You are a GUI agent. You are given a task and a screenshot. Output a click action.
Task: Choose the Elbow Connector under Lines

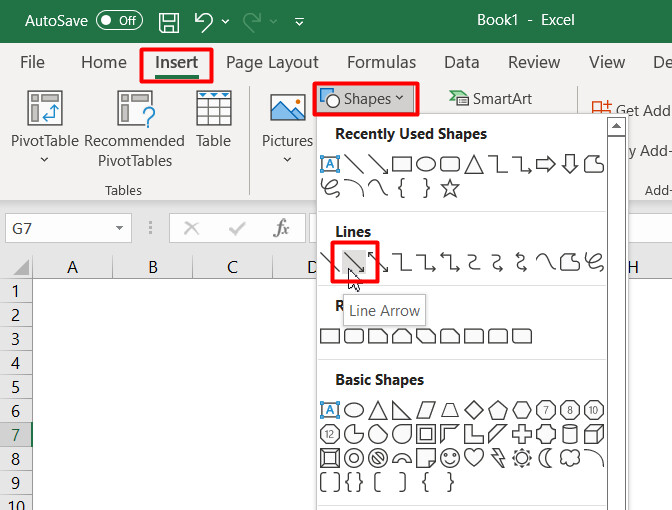402,262
